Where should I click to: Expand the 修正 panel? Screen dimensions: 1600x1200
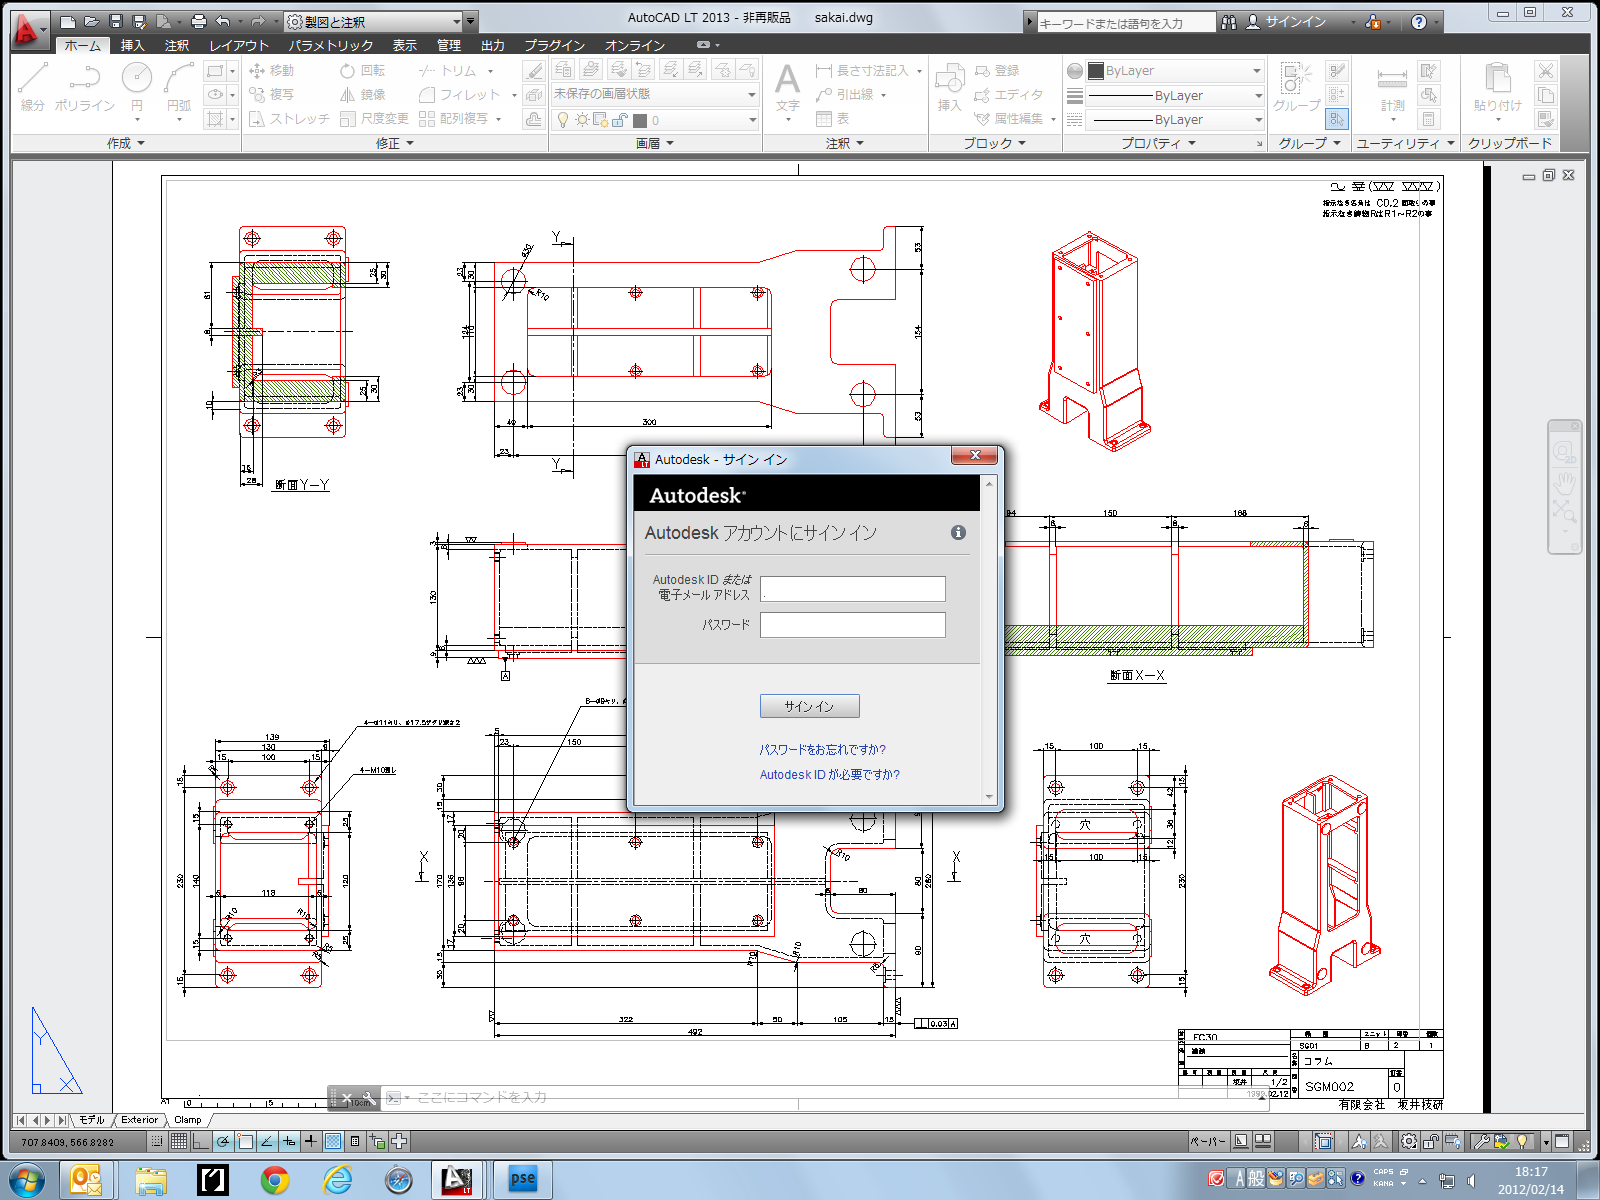[395, 143]
